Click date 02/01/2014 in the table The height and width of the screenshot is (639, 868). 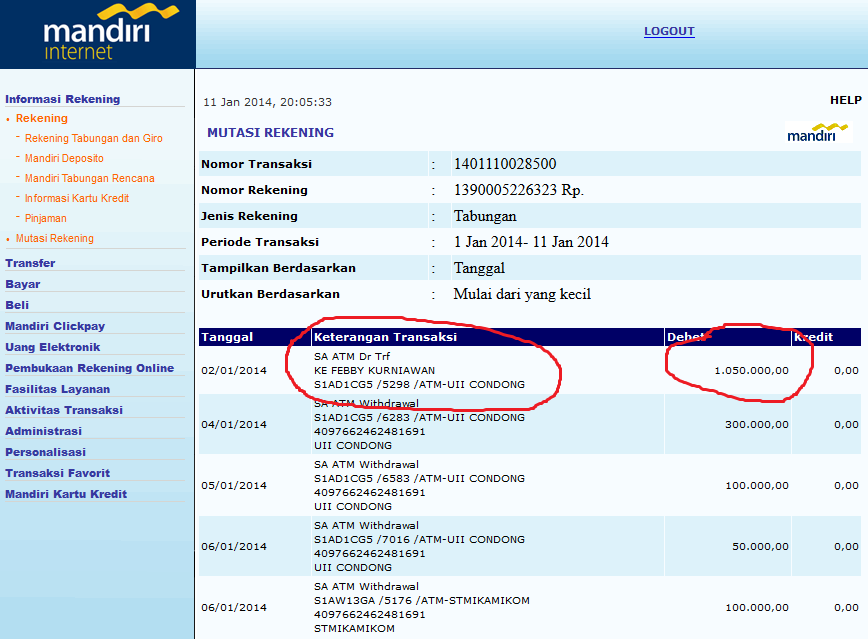tap(234, 370)
